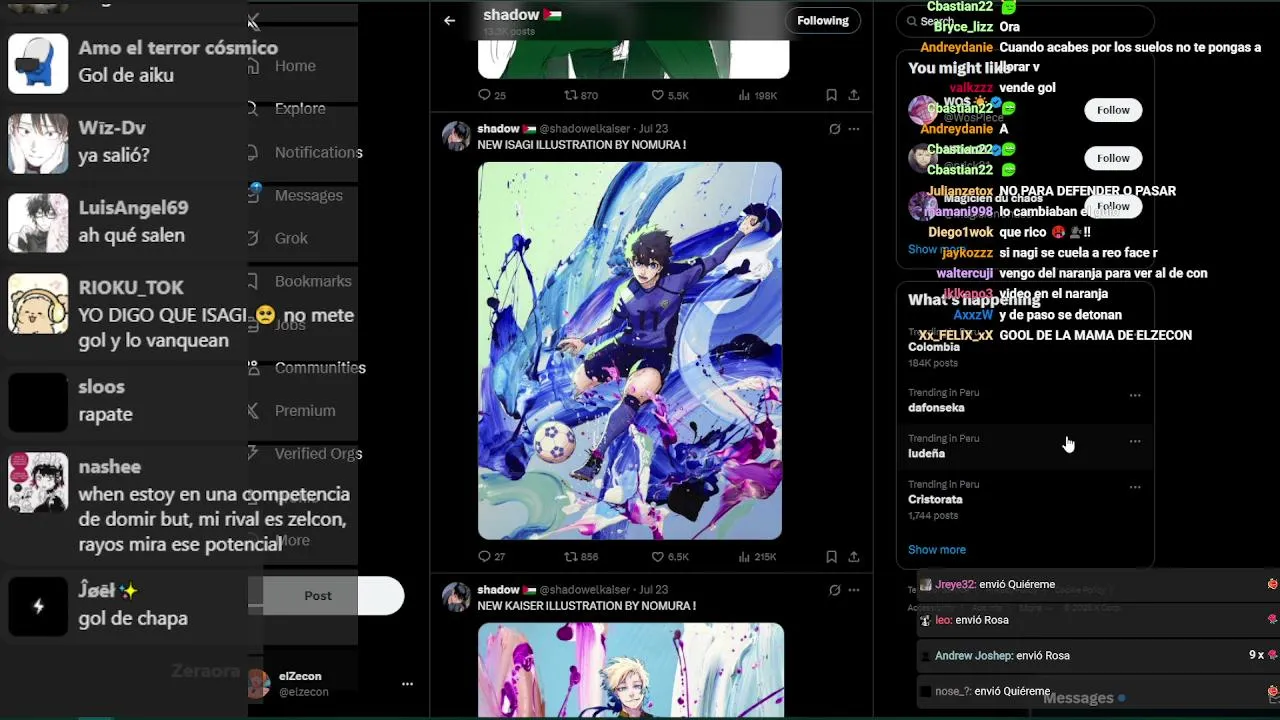Open the Isagi illustration image

(630, 350)
